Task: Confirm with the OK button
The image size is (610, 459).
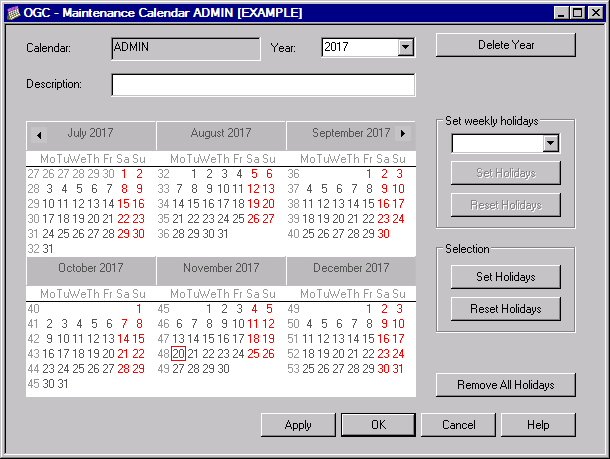Action: point(378,425)
